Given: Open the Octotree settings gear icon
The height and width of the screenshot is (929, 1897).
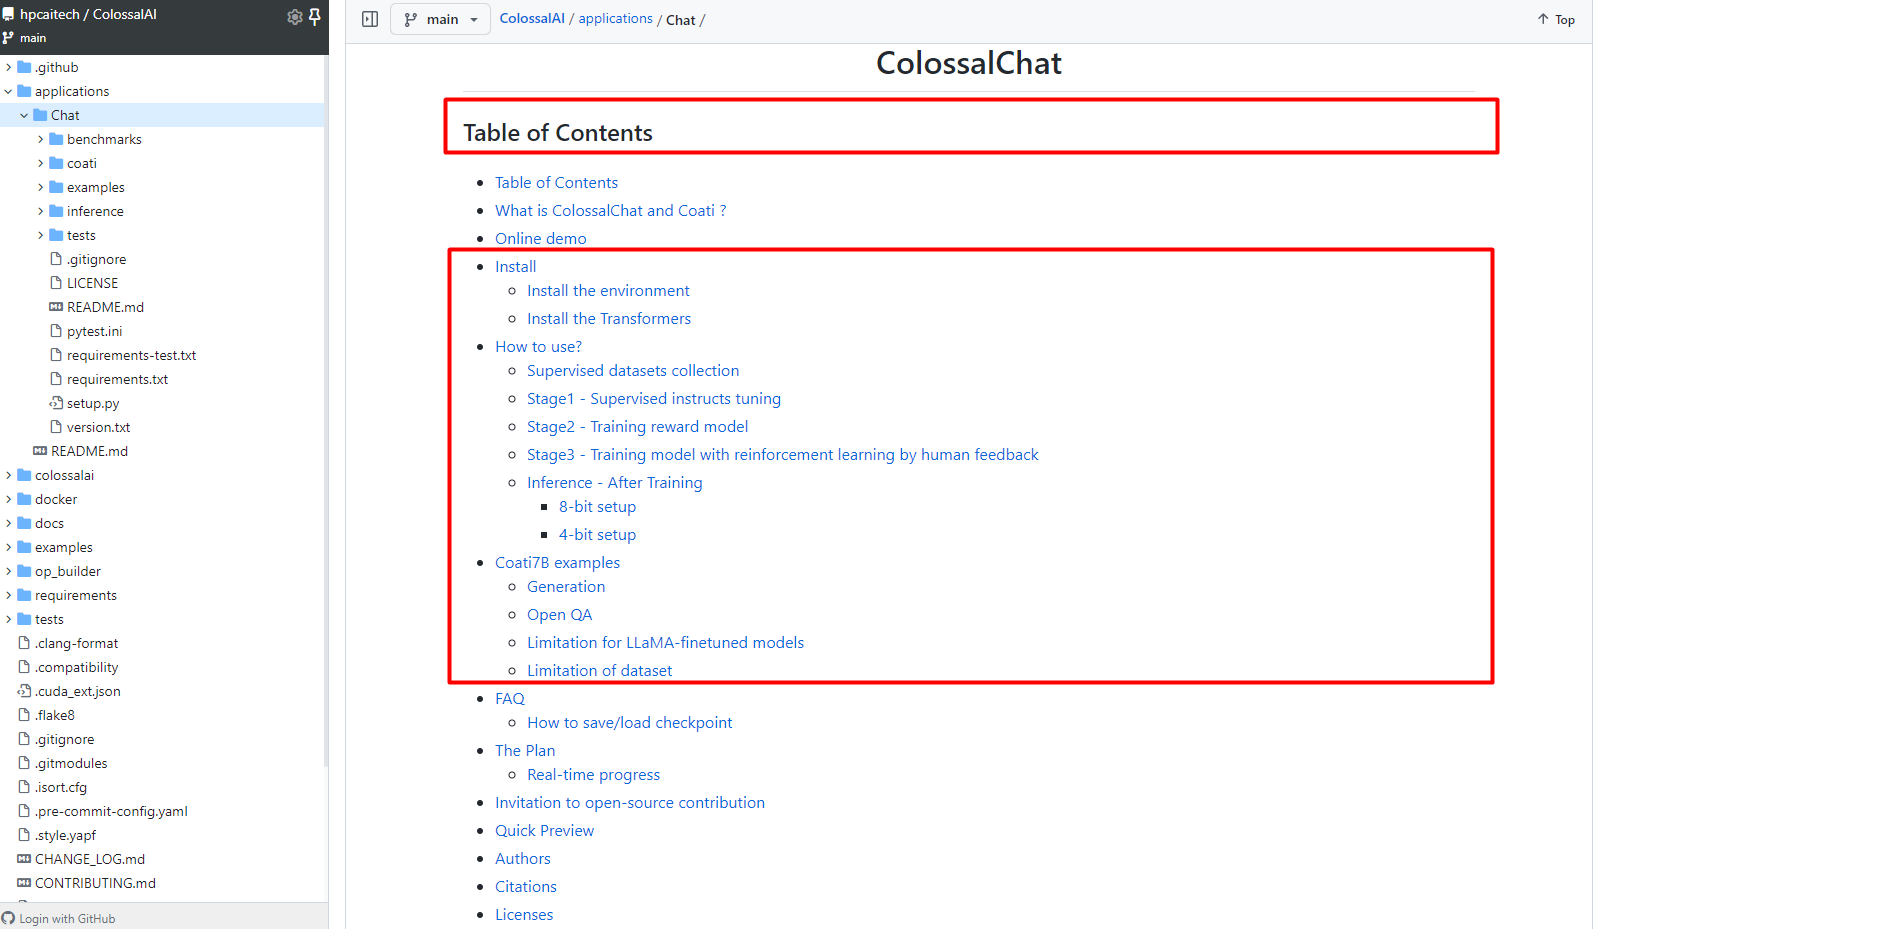Looking at the screenshot, I should (x=294, y=16).
